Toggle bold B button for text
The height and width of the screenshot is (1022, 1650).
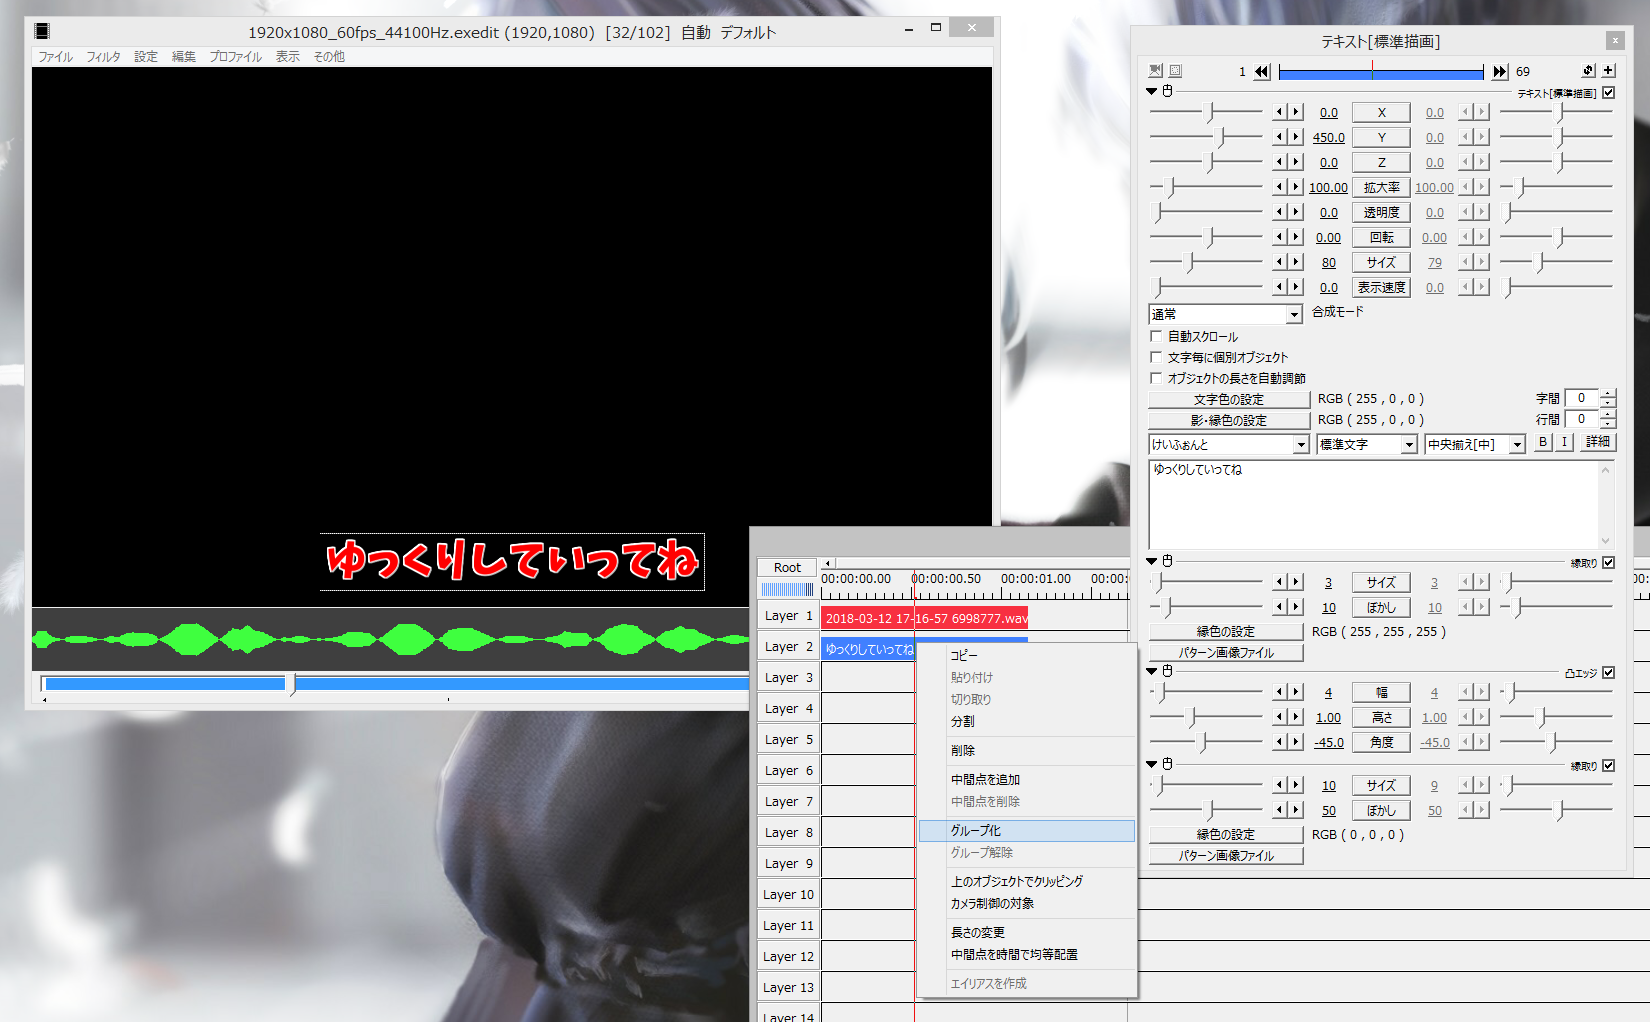[1543, 442]
